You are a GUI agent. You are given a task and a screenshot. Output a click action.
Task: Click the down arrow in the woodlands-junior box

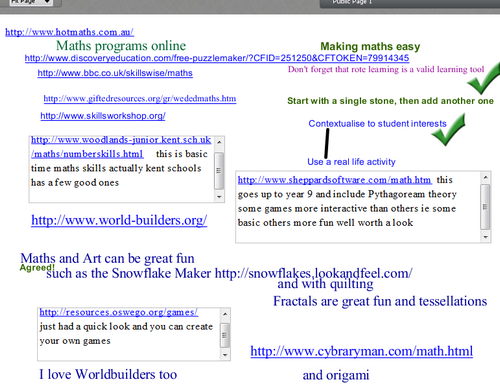219,196
